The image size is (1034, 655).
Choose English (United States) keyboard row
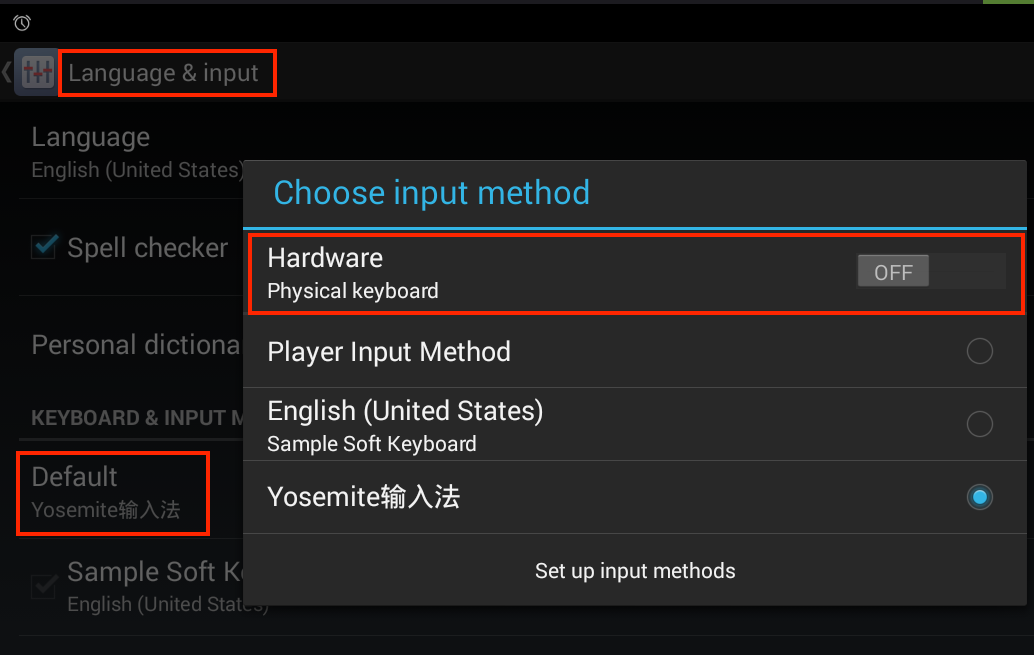635,424
